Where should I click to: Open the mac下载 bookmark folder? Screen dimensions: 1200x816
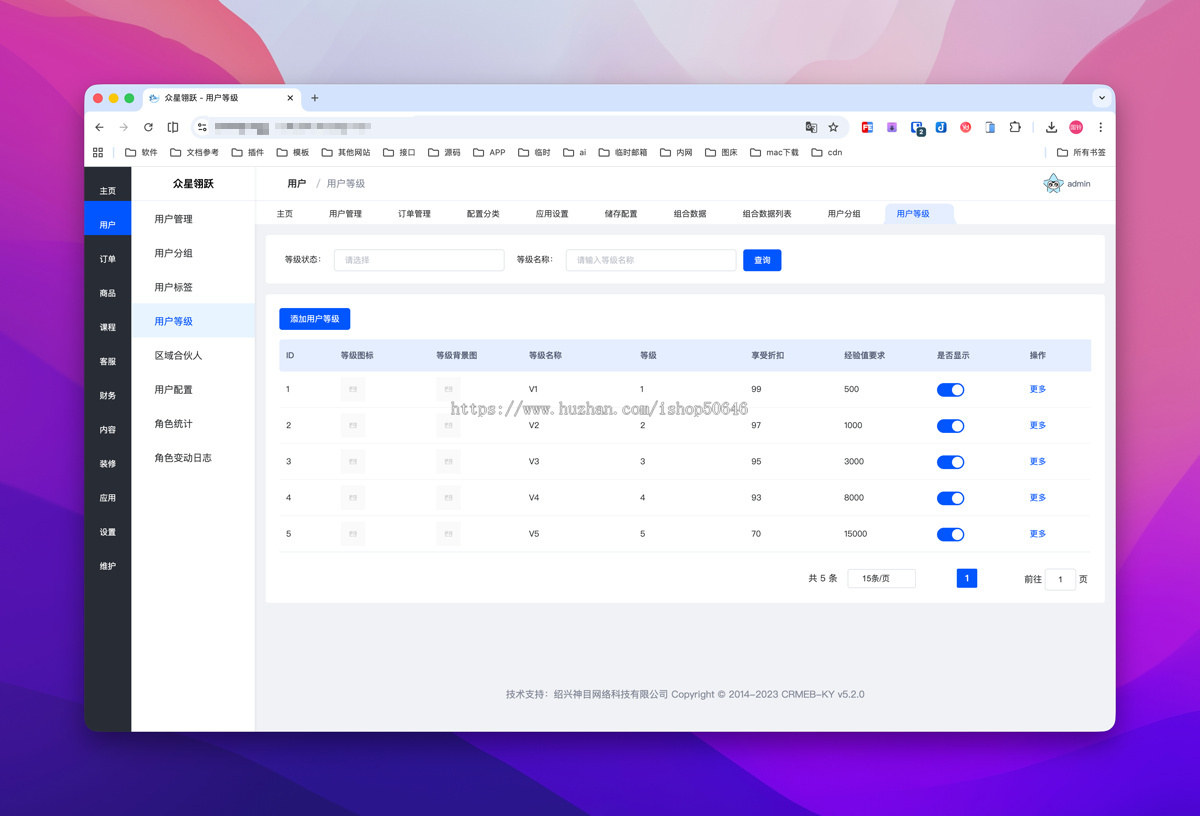pyautogui.click(x=774, y=153)
